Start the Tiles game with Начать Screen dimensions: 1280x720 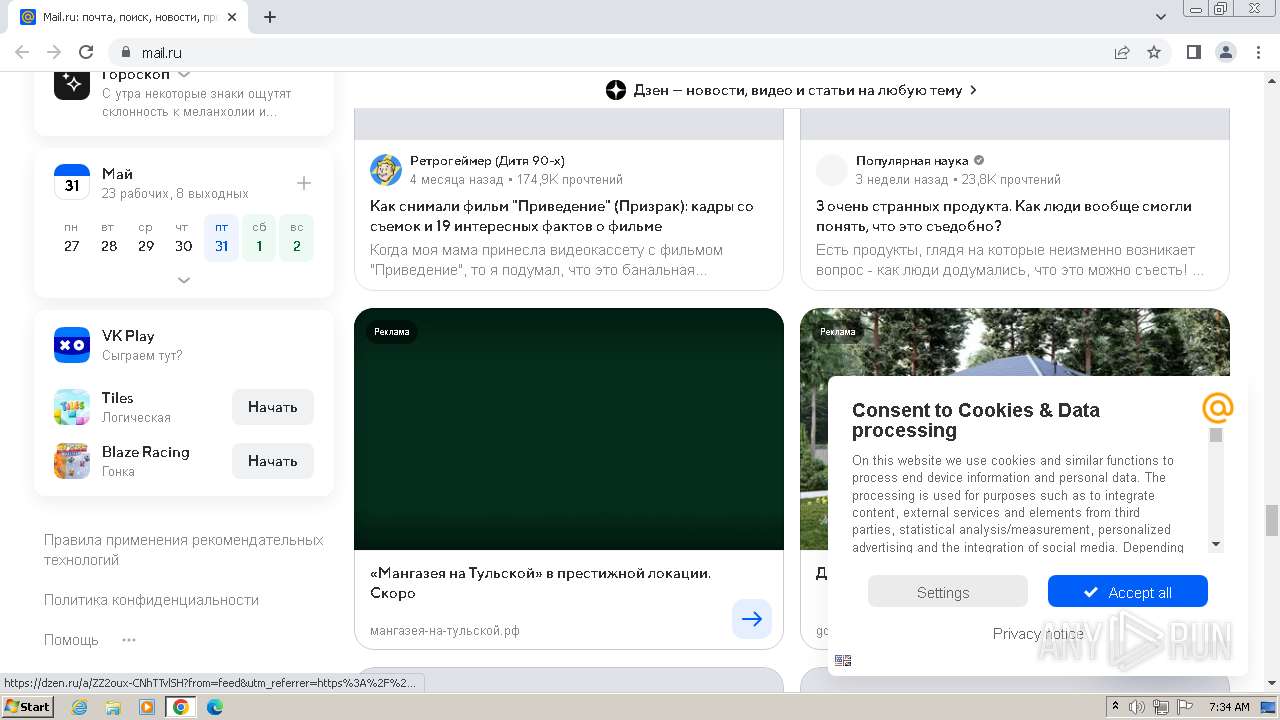coord(273,407)
